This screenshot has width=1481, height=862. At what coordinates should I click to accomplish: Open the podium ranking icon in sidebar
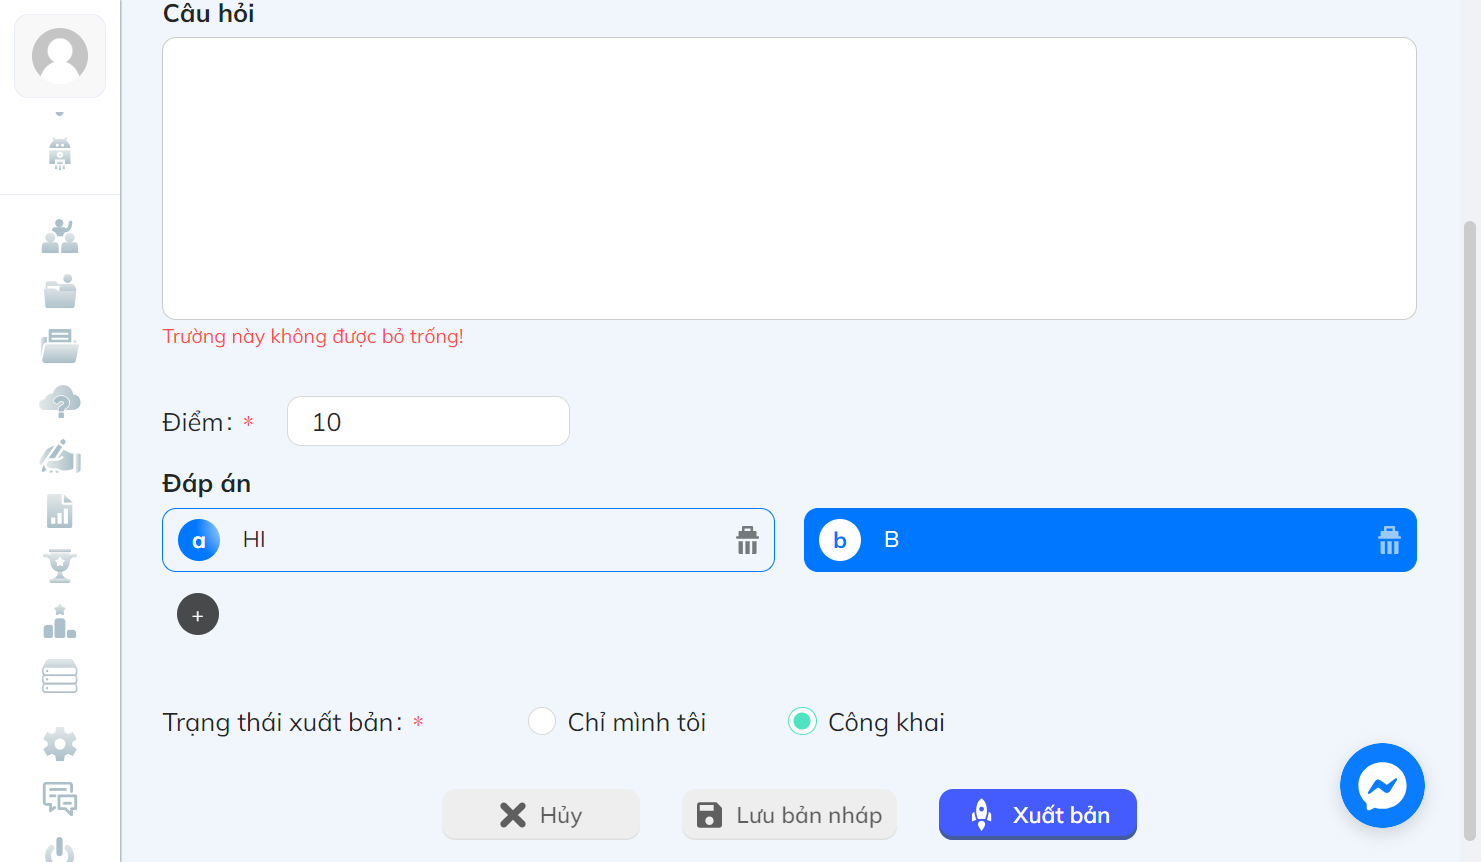click(x=60, y=621)
